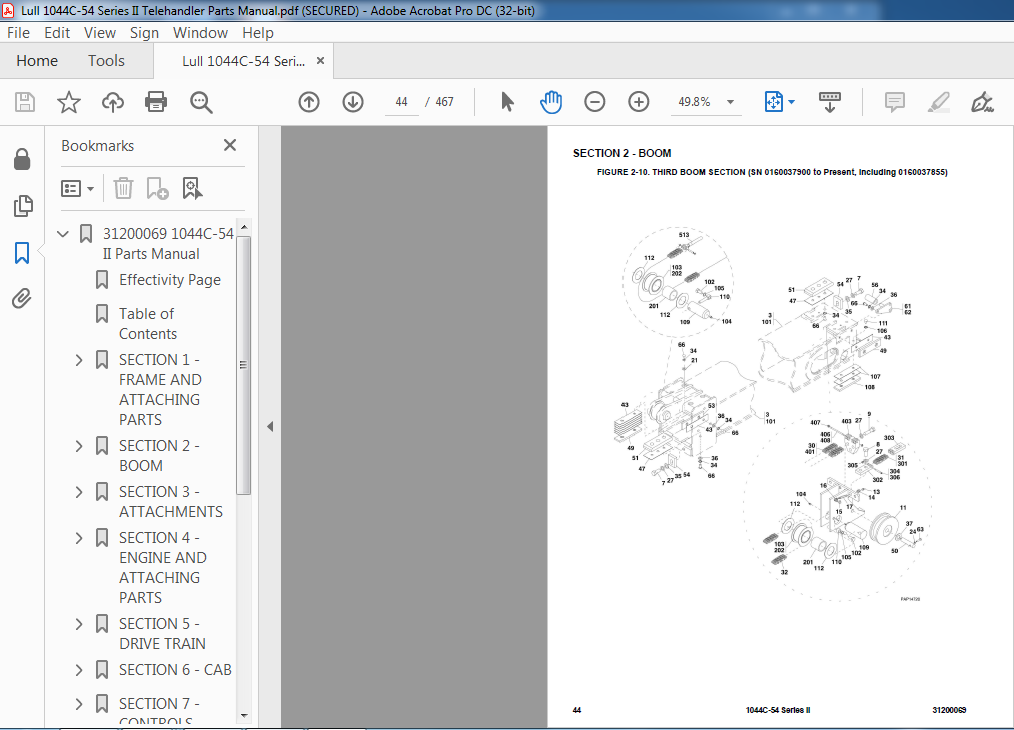Open the Window menu

click(x=200, y=33)
